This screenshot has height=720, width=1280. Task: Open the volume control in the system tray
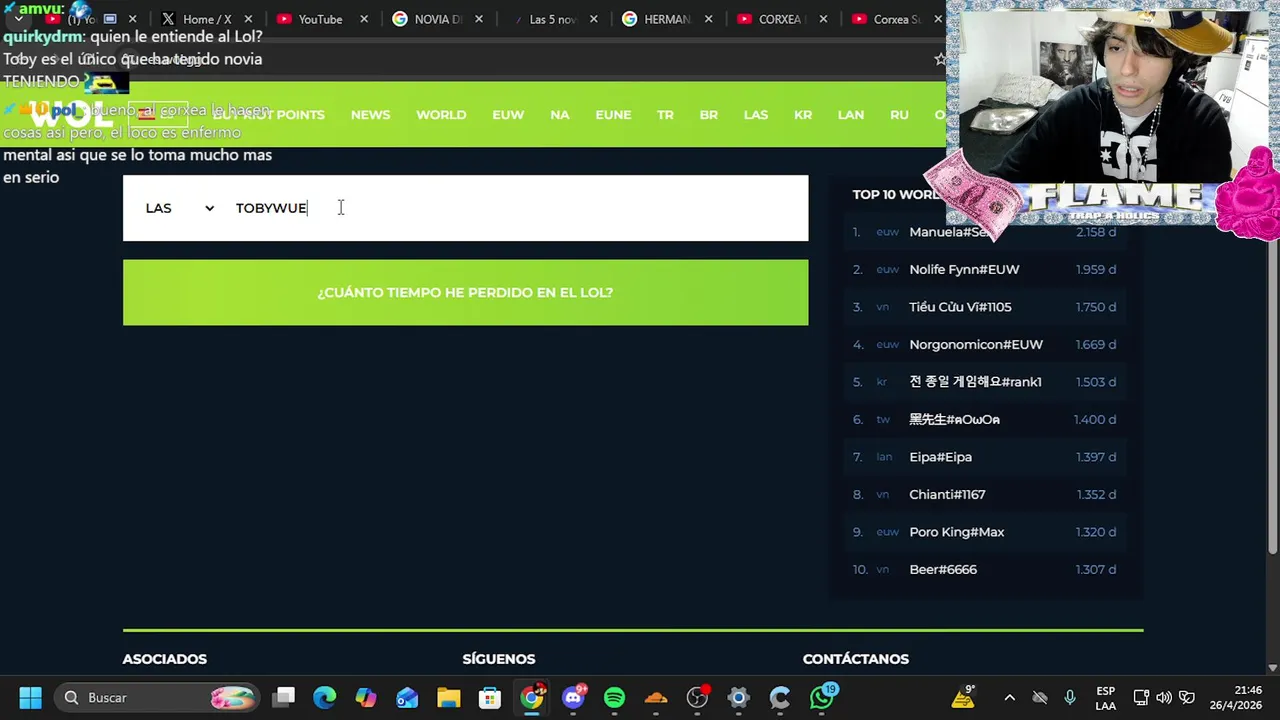click(1164, 697)
